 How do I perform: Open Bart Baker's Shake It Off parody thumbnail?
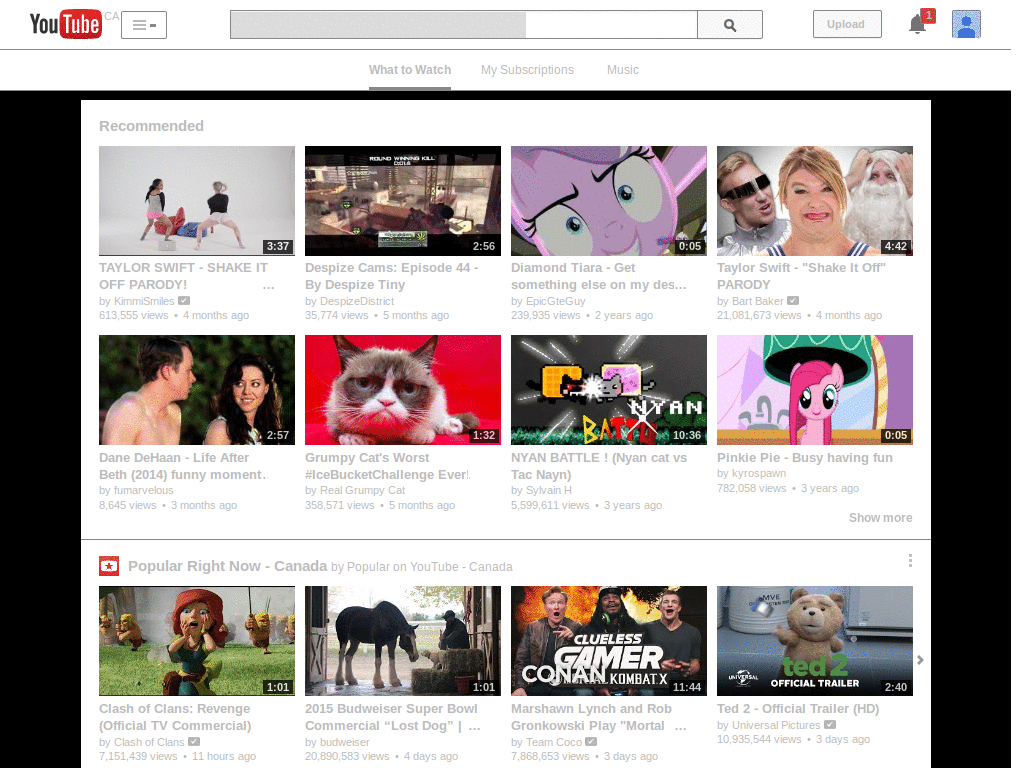[x=814, y=200]
